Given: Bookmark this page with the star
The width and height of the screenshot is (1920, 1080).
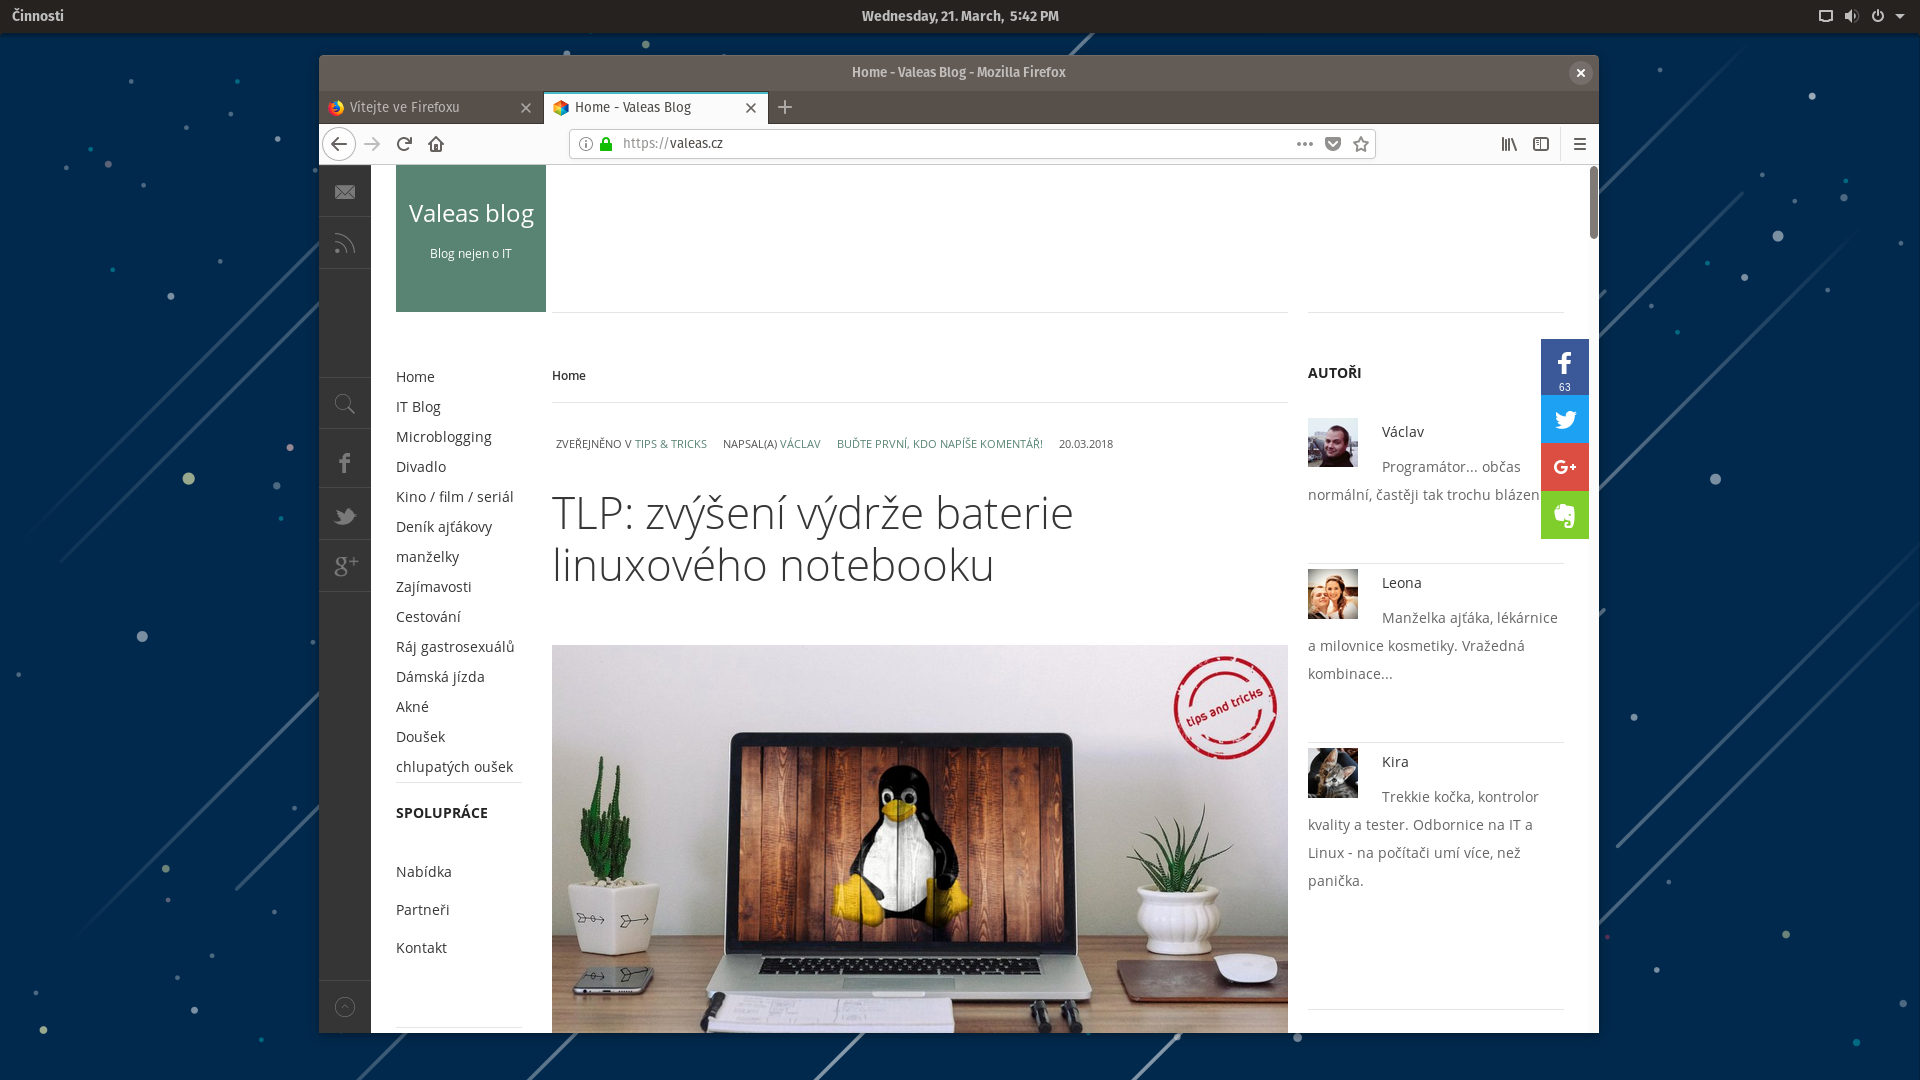Looking at the screenshot, I should pos(1361,144).
